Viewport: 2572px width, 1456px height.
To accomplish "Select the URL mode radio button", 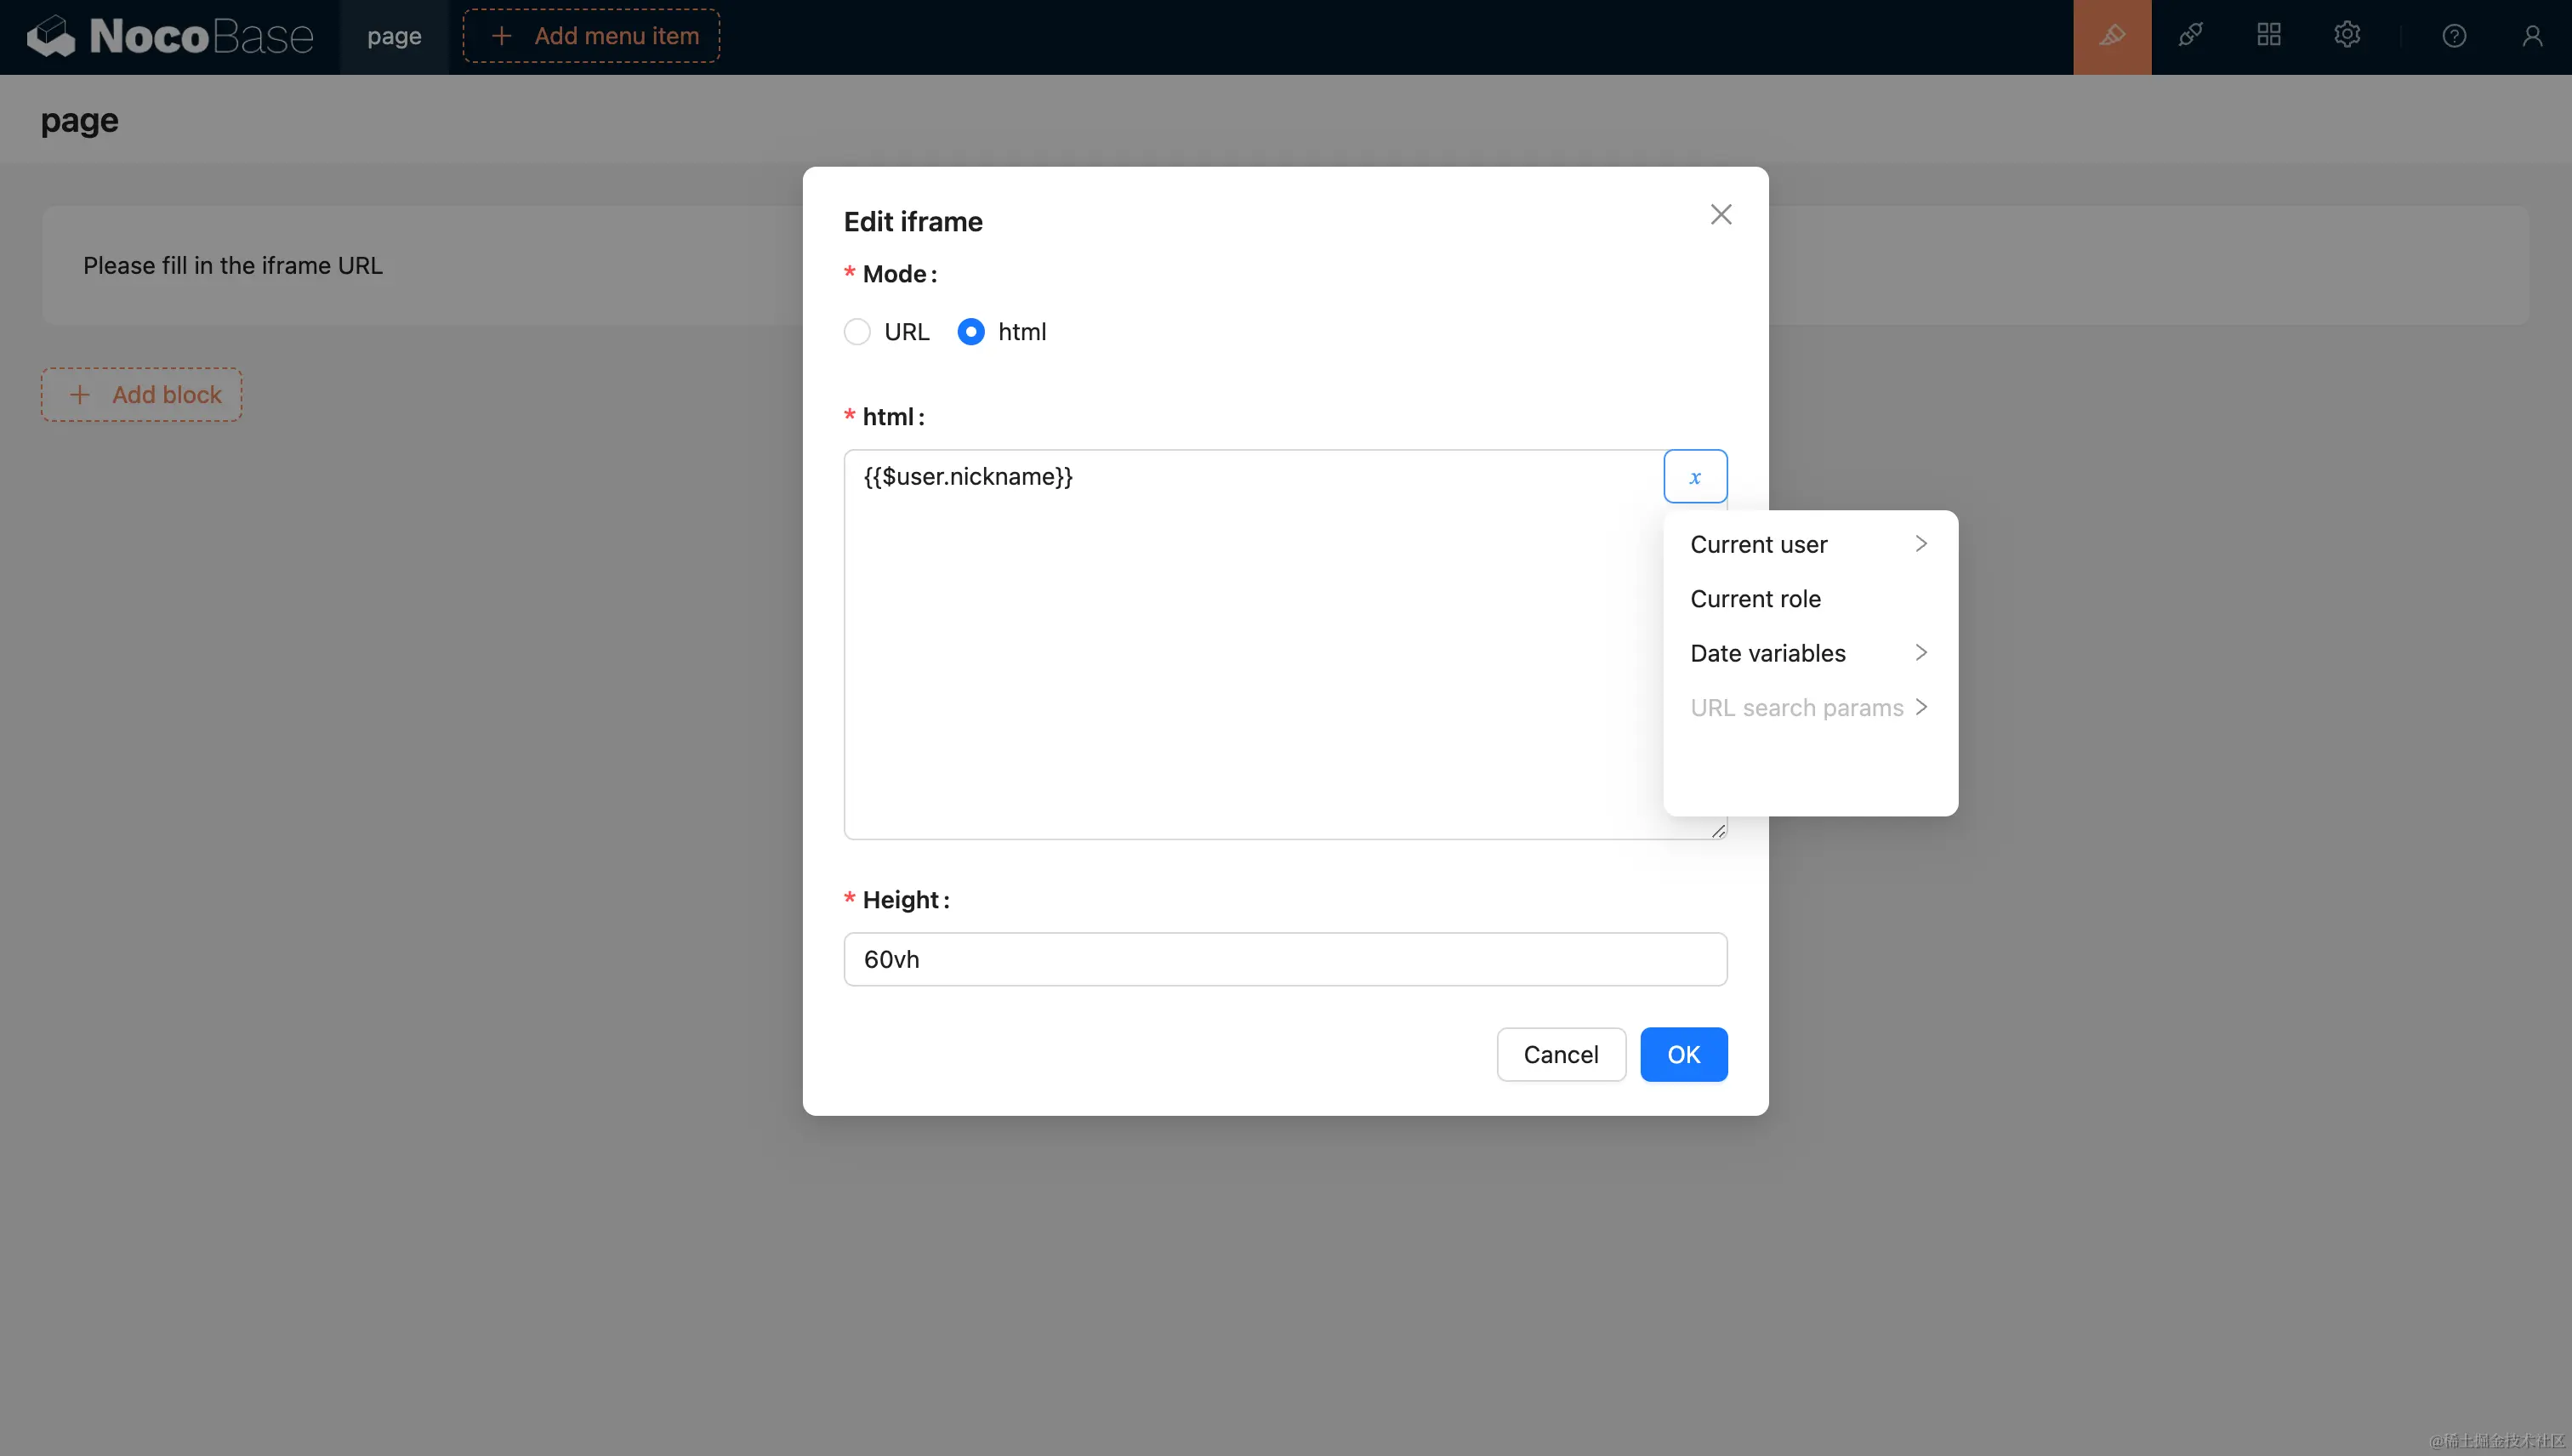I will coord(857,332).
